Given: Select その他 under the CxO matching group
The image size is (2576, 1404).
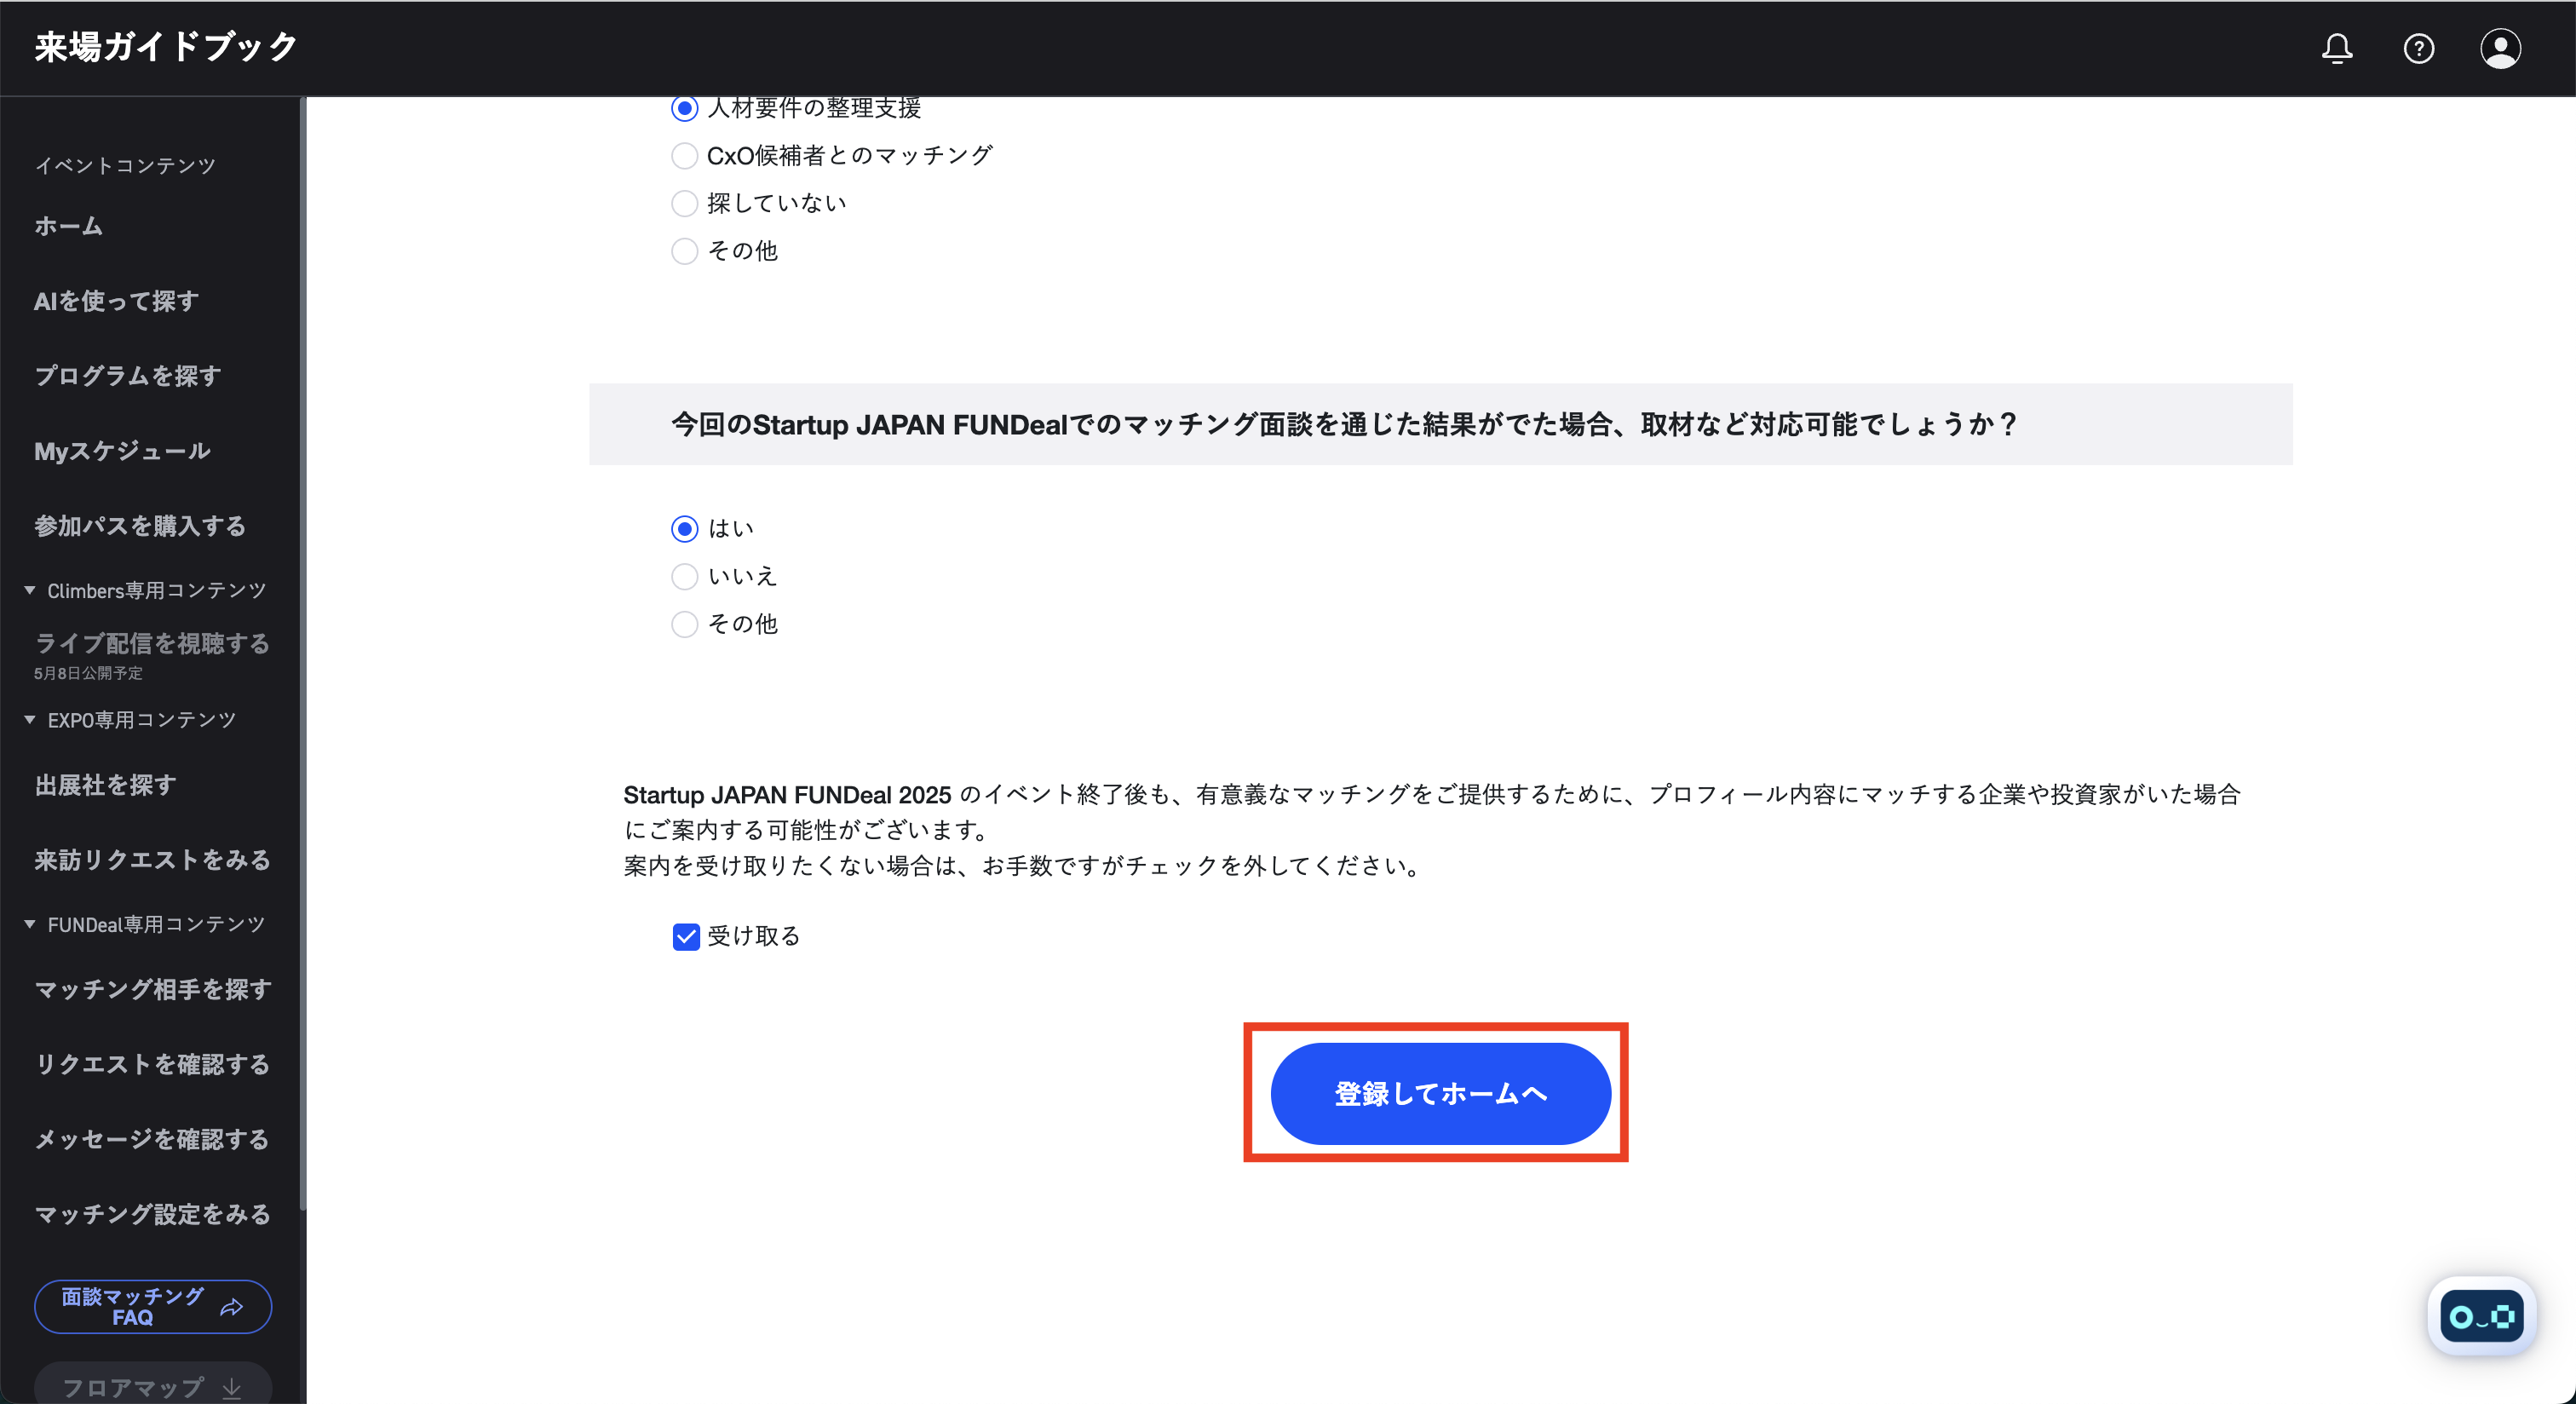Looking at the screenshot, I should [684, 251].
